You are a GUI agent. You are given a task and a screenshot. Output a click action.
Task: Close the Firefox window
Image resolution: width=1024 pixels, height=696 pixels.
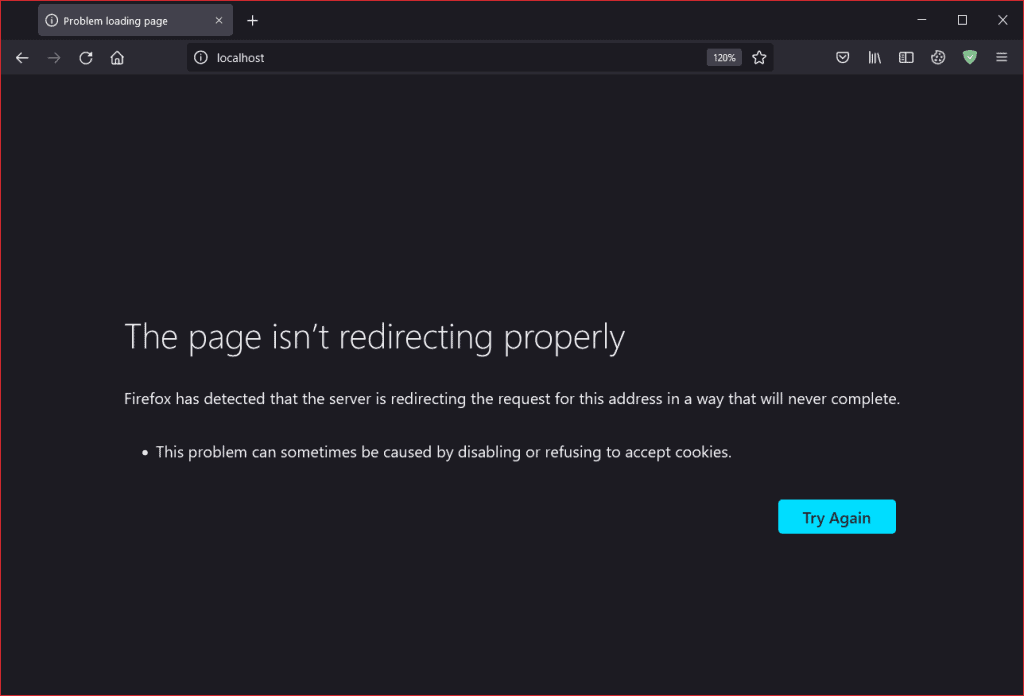(1002, 20)
